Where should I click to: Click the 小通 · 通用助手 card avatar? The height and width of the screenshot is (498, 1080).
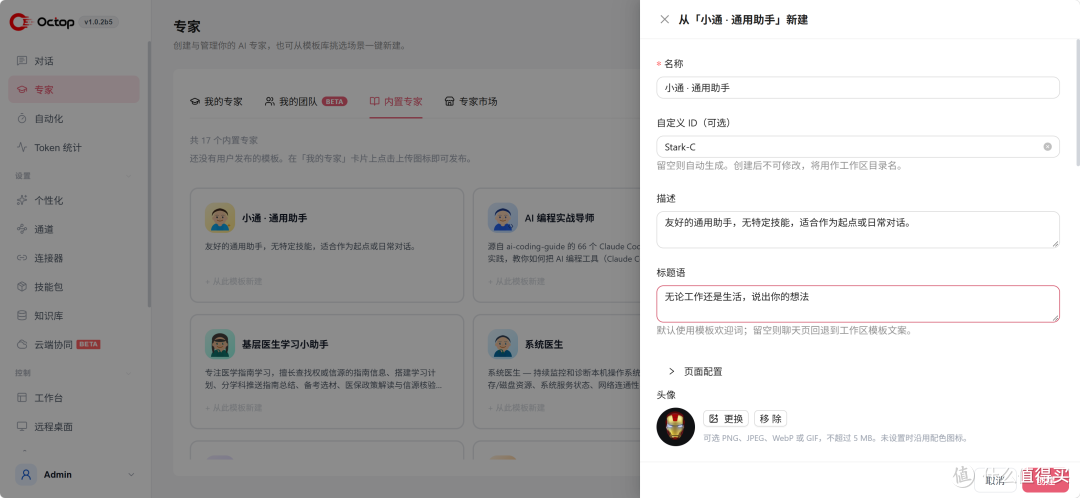pyautogui.click(x=220, y=218)
